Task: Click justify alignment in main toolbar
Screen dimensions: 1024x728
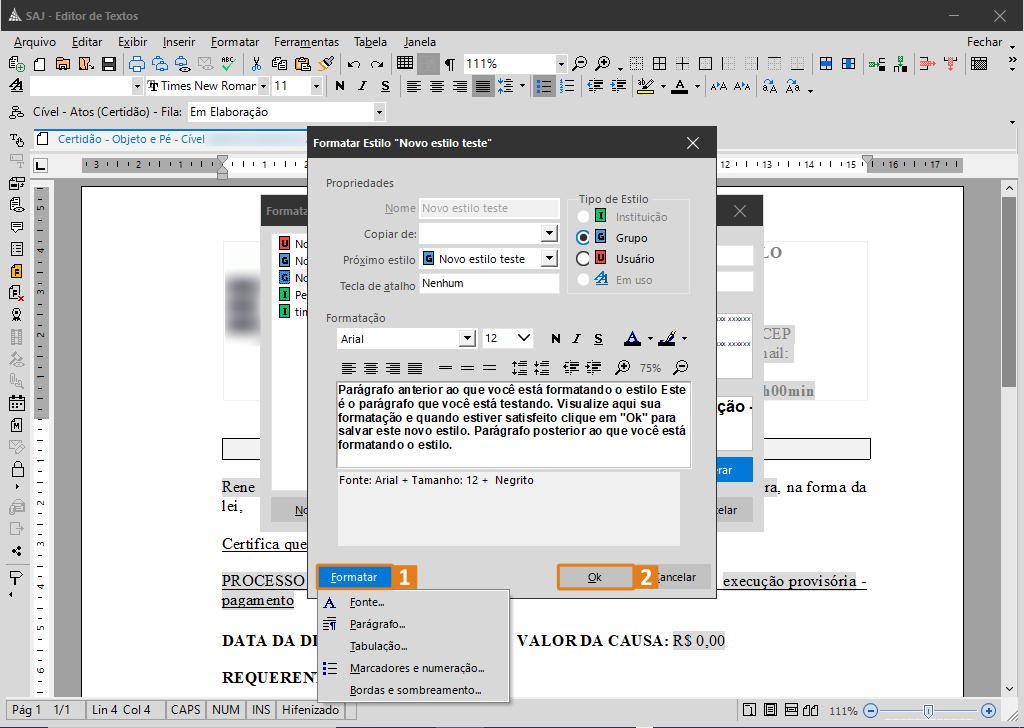Action: (x=483, y=86)
